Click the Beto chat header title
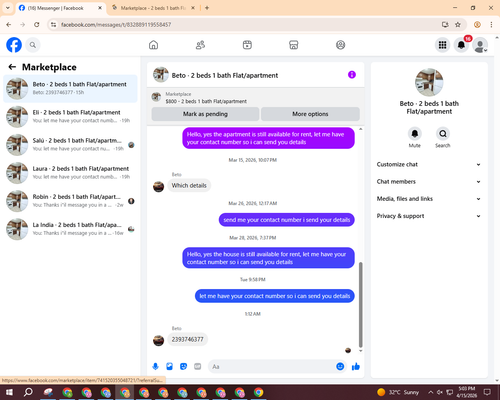The height and width of the screenshot is (400, 500). click(225, 76)
